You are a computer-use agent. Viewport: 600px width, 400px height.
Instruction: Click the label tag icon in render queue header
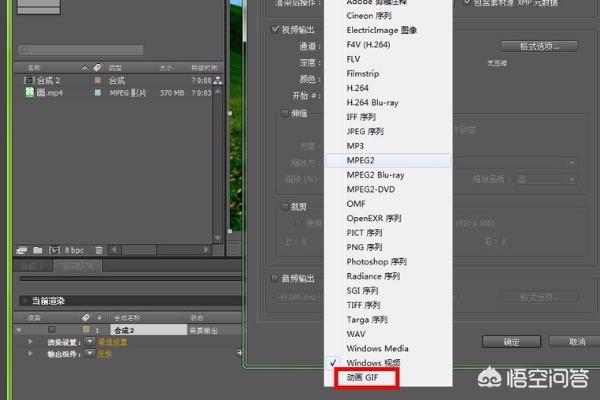(86, 317)
